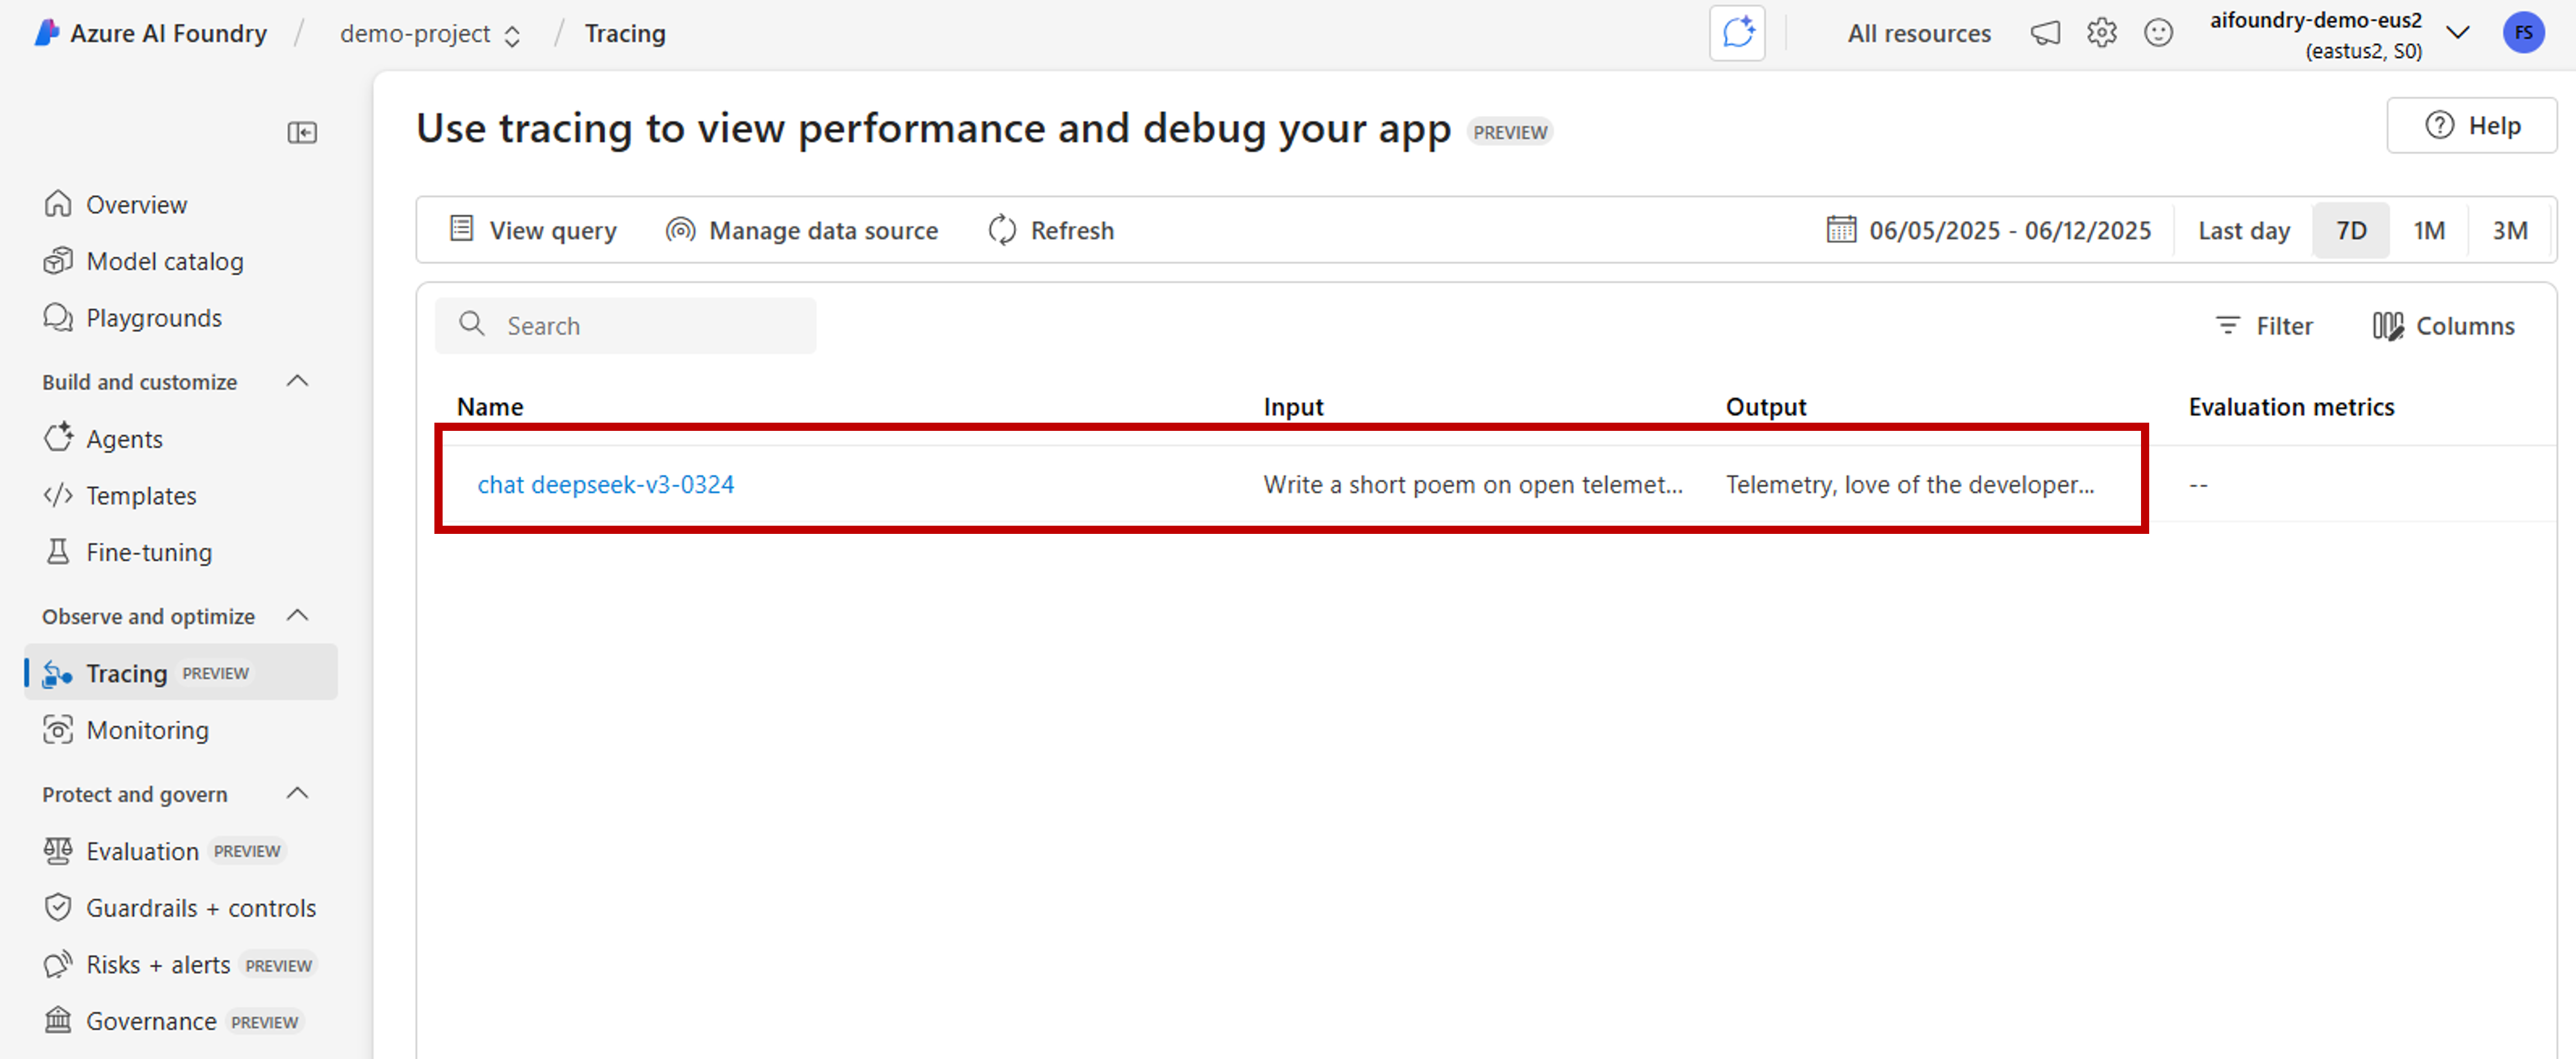The height and width of the screenshot is (1059, 2576).
Task: Select the 3M time range
Action: click(x=2509, y=230)
